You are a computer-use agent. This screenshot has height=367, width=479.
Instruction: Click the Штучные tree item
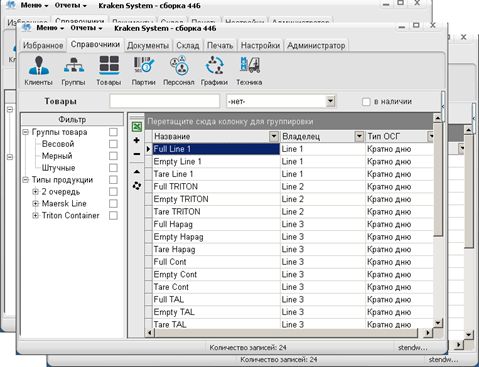tap(58, 168)
